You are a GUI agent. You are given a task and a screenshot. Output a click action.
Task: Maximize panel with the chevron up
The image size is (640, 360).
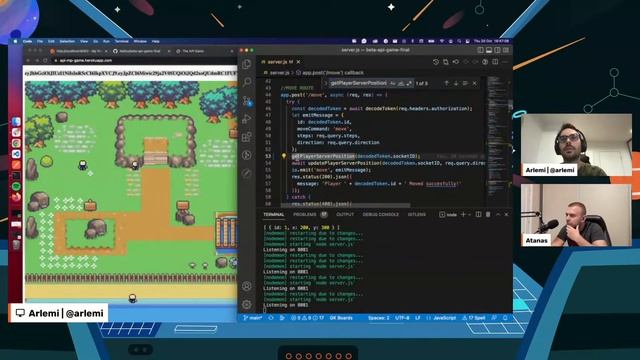pos(498,214)
